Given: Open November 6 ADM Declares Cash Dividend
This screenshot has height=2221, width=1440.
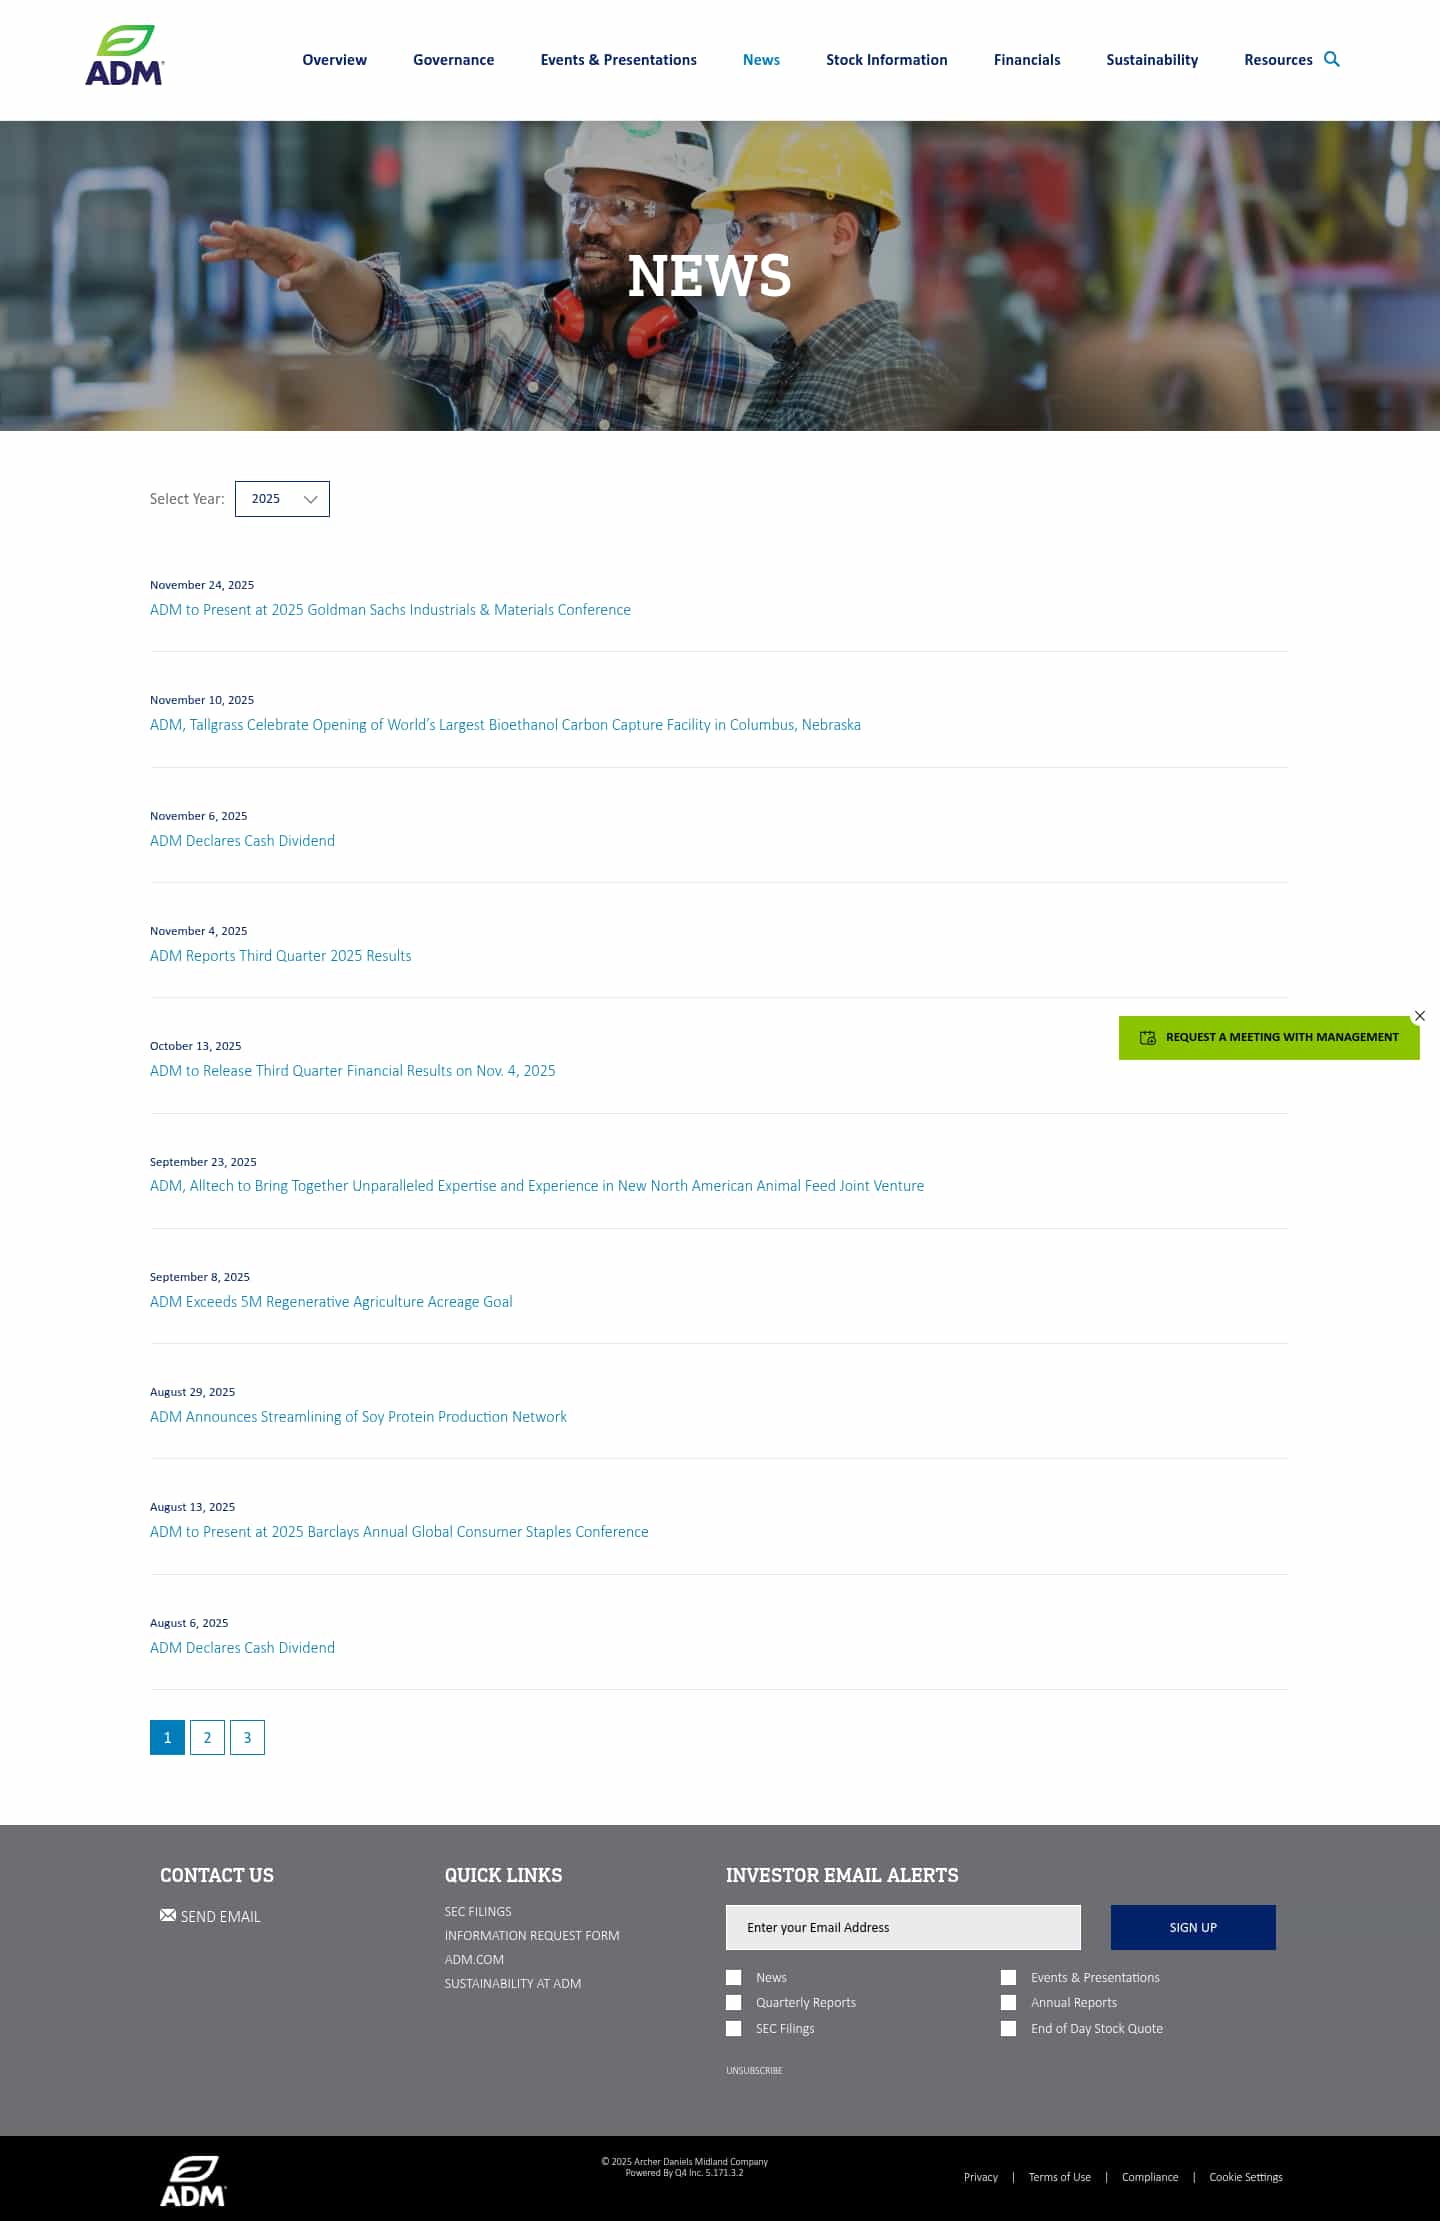Looking at the screenshot, I should coord(242,841).
